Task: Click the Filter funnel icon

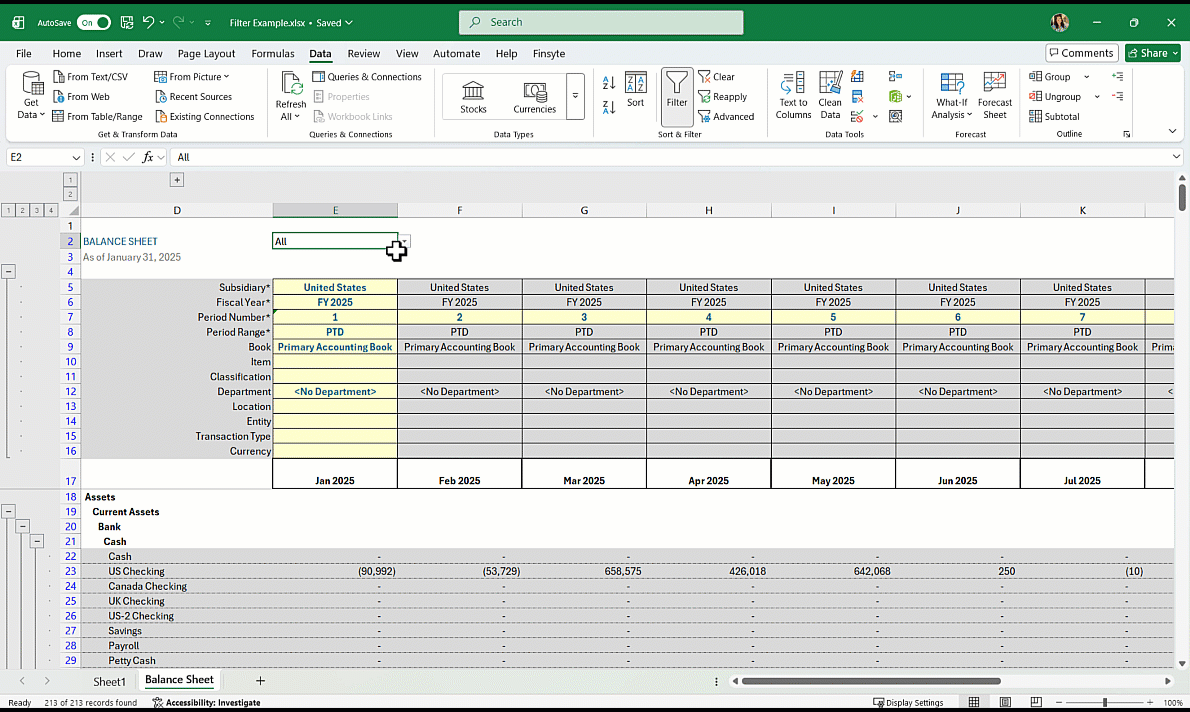Action: [x=677, y=90]
